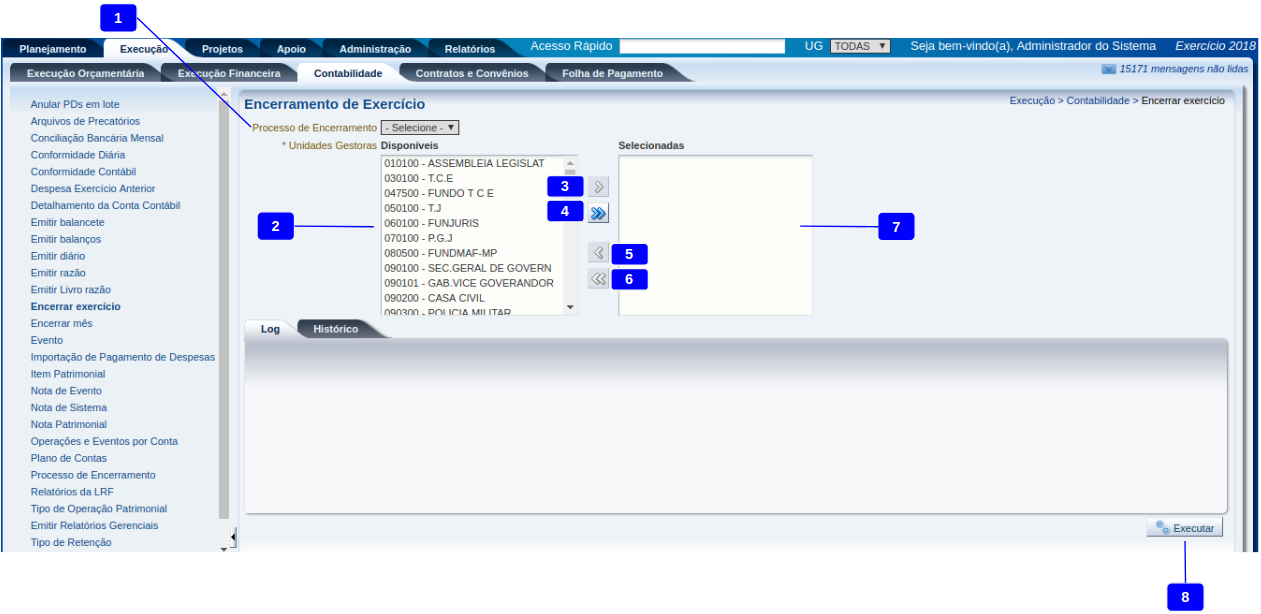Open Encerrar mês in the sidebar
1261x614 pixels.
pos(62,324)
